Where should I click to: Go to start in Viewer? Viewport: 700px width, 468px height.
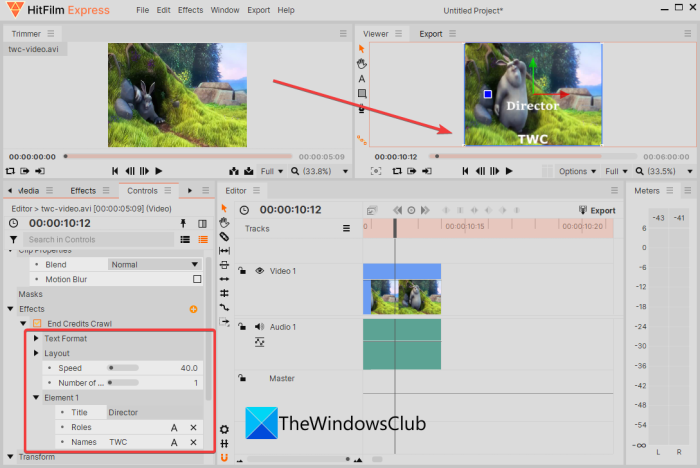(x=465, y=171)
